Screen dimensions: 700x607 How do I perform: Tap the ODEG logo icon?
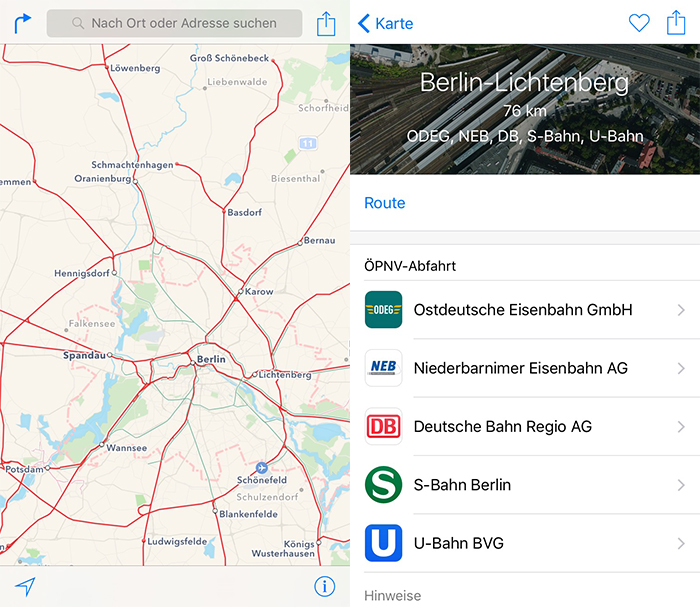click(383, 310)
